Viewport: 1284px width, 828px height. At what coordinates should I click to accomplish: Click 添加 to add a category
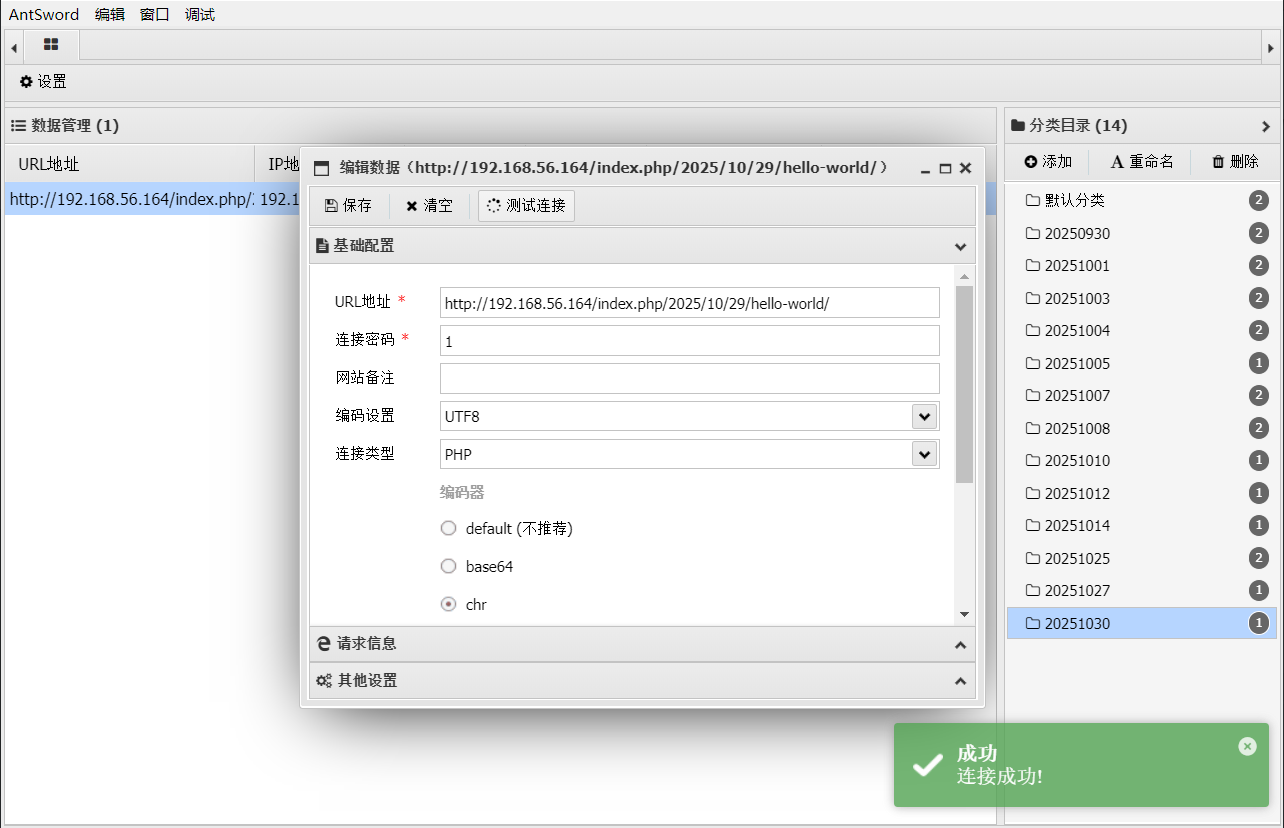[x=1048, y=162]
